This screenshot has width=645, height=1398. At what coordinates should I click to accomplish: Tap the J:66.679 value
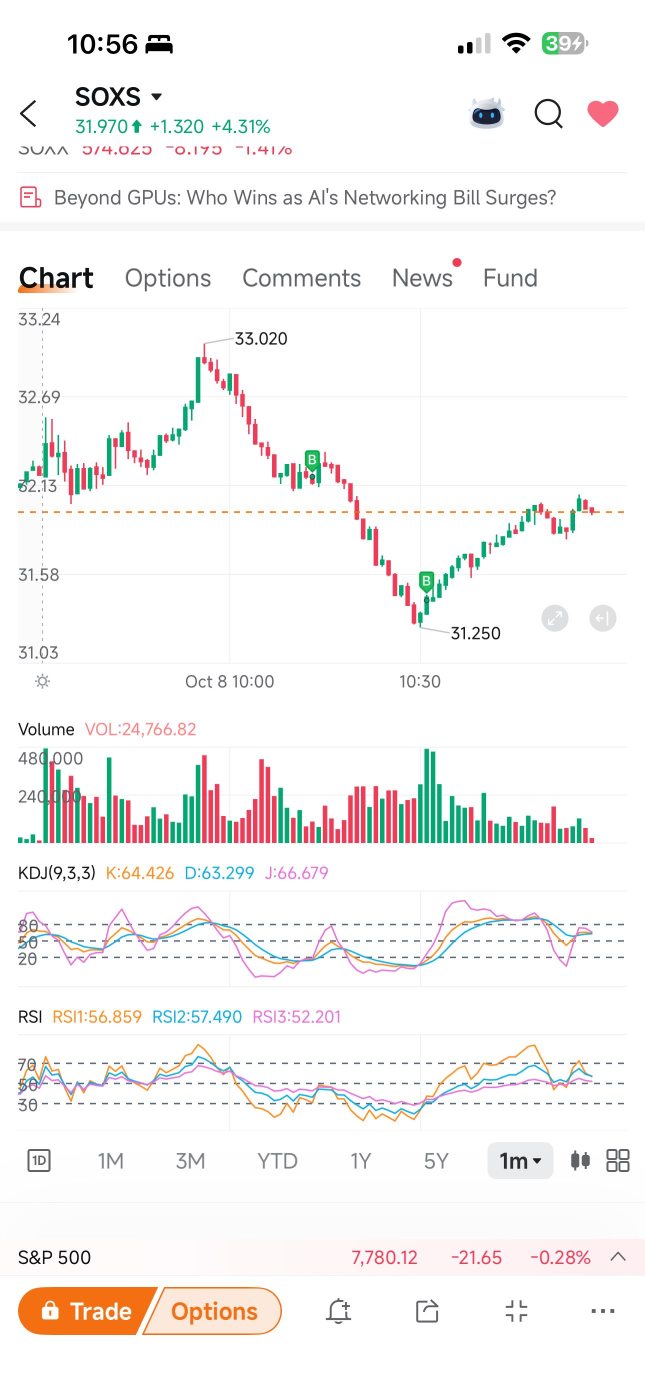296,873
